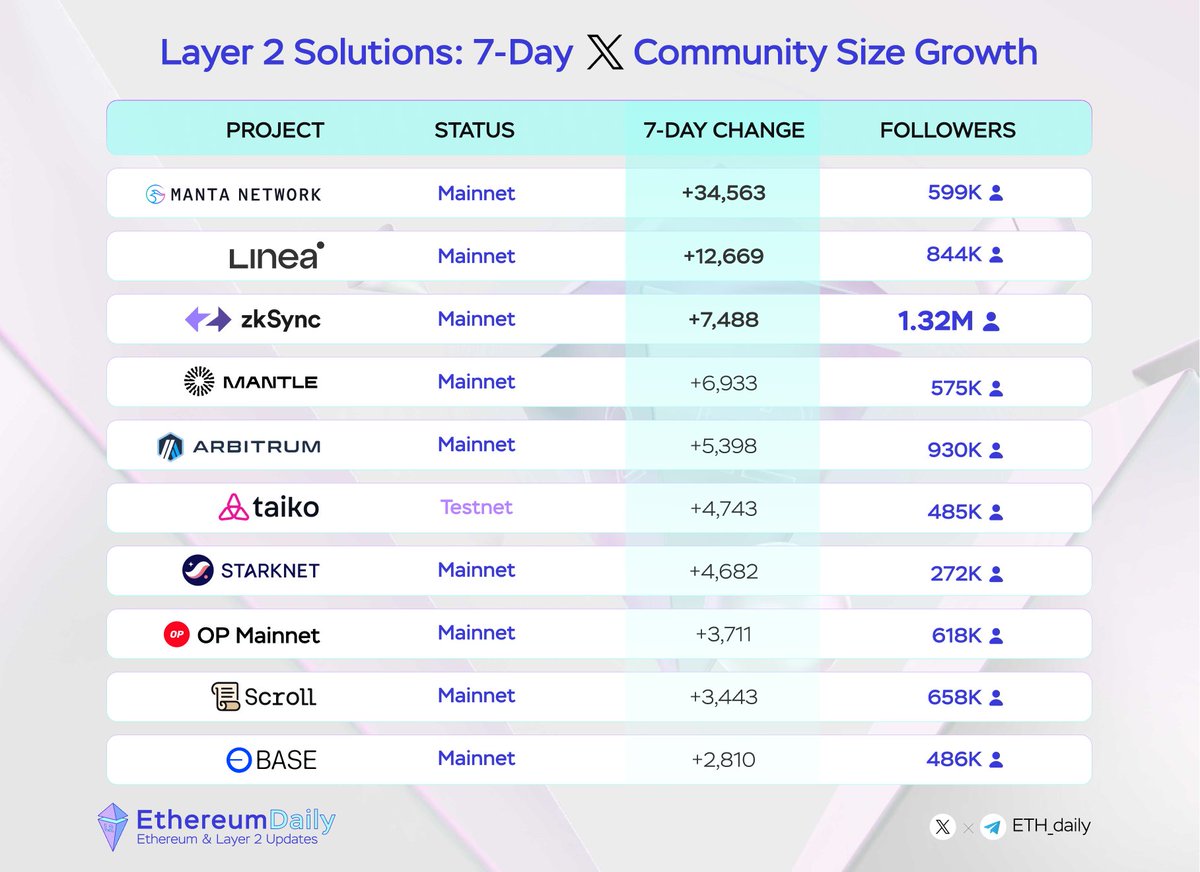
Task: Click the PROJECT column header
Action: click(x=275, y=130)
